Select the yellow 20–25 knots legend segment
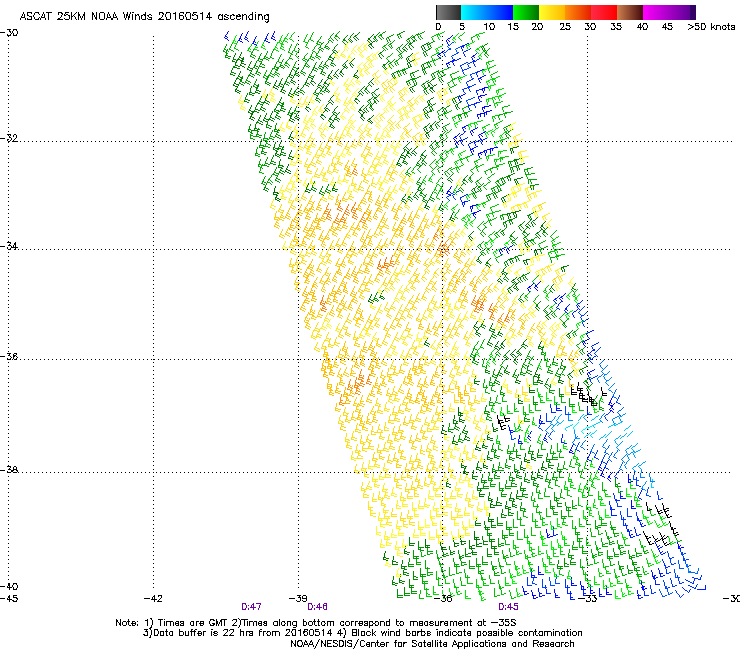The height and width of the screenshot is (650, 740). click(552, 12)
